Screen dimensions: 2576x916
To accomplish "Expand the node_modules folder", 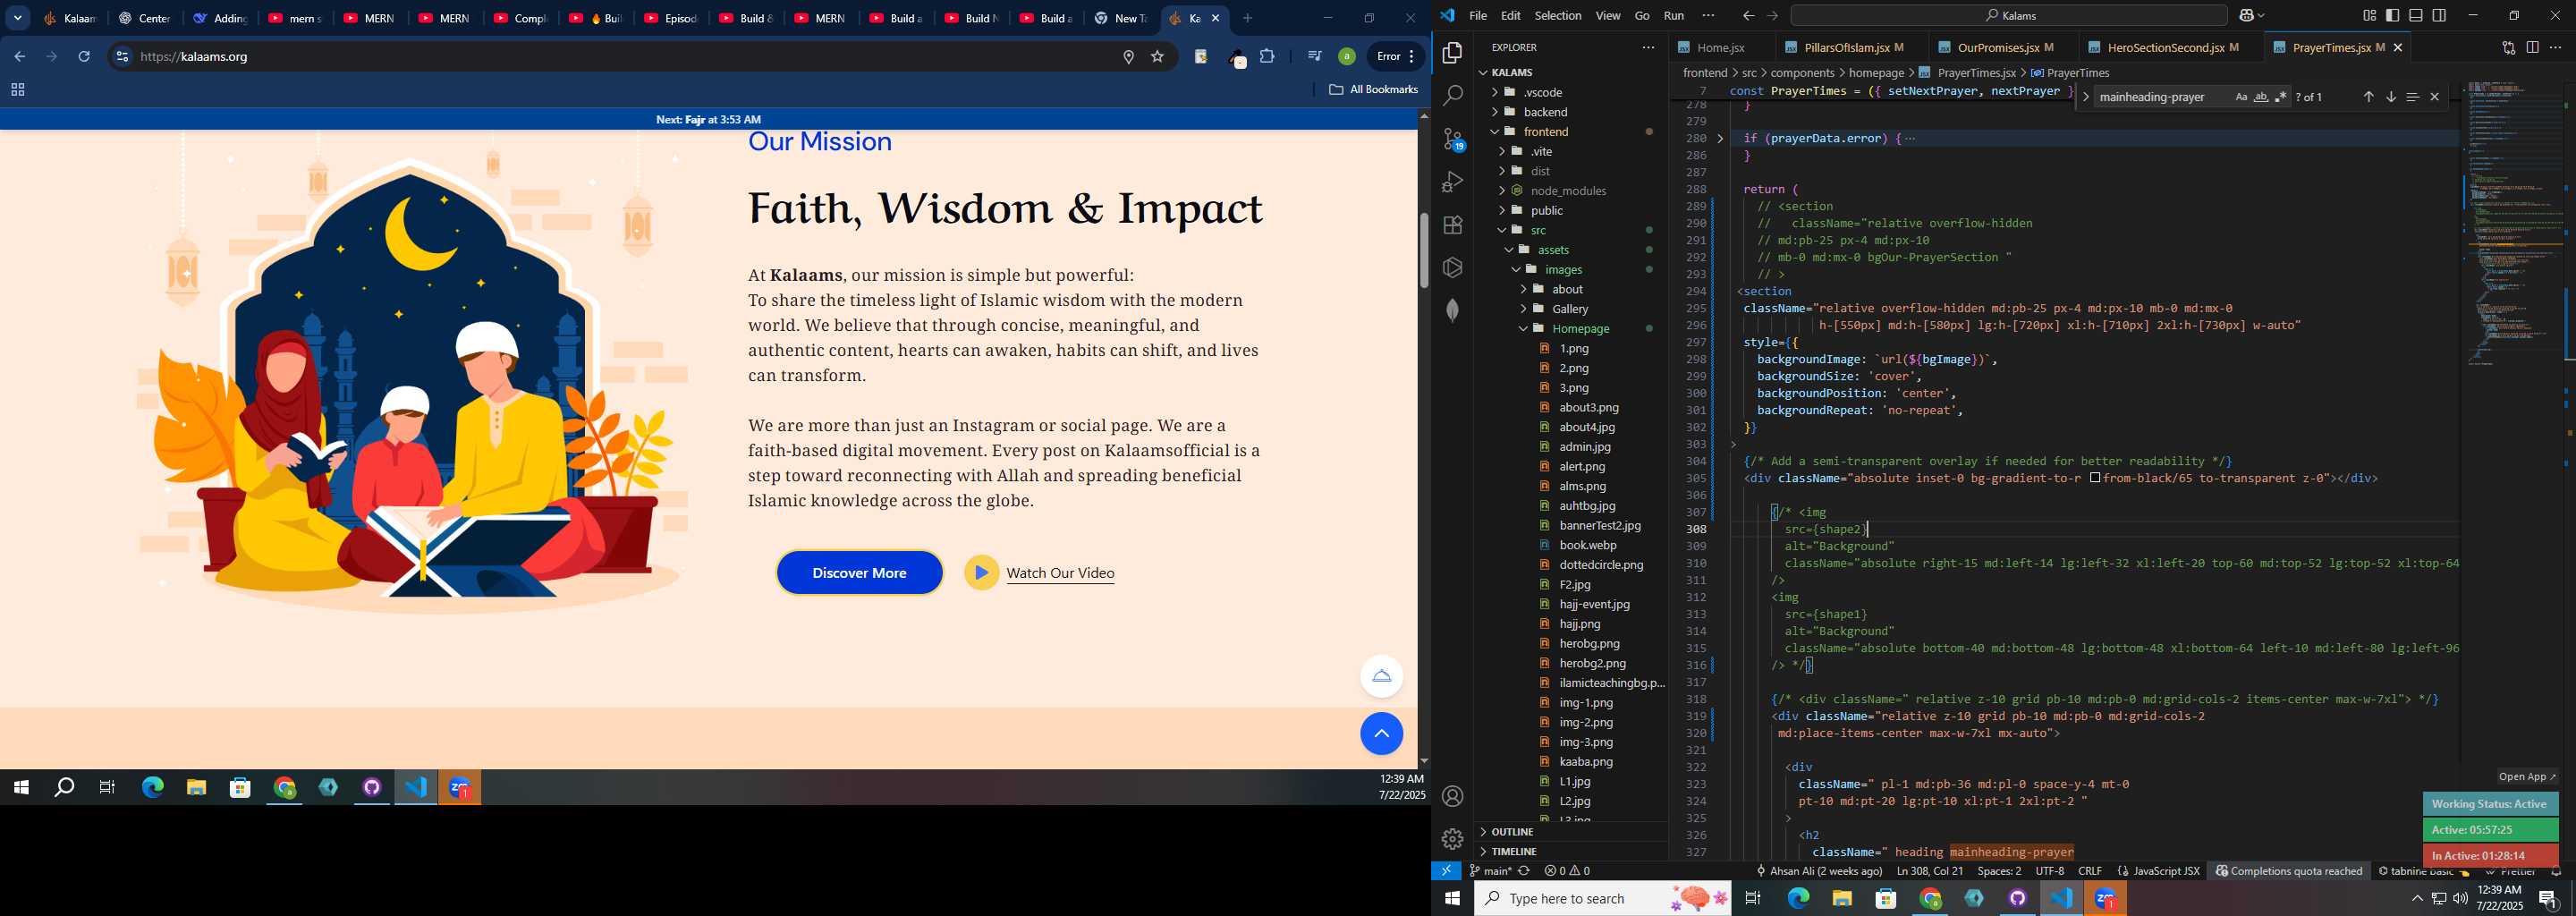I will click(1501, 191).
